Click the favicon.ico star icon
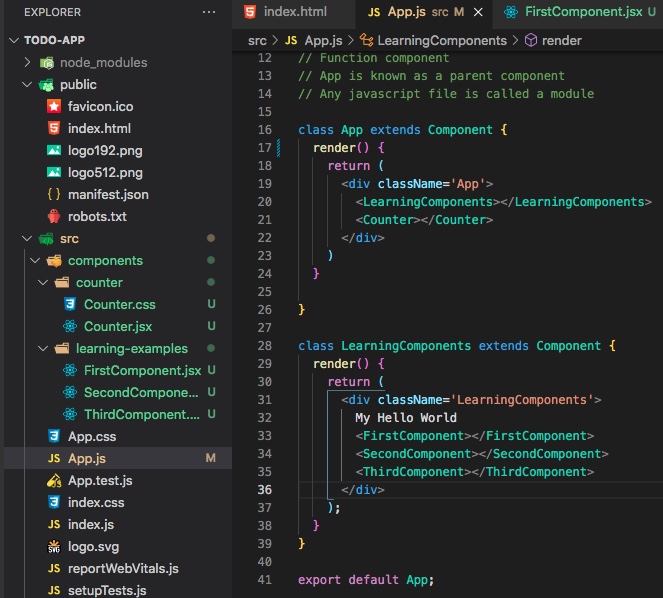 (x=54, y=106)
